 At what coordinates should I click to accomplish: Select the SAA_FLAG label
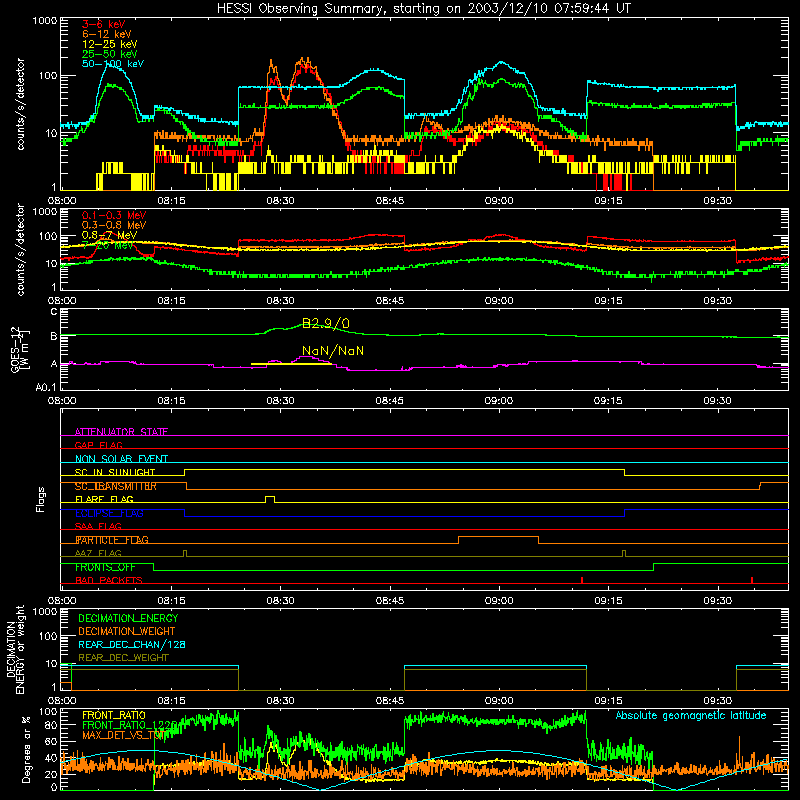98,526
